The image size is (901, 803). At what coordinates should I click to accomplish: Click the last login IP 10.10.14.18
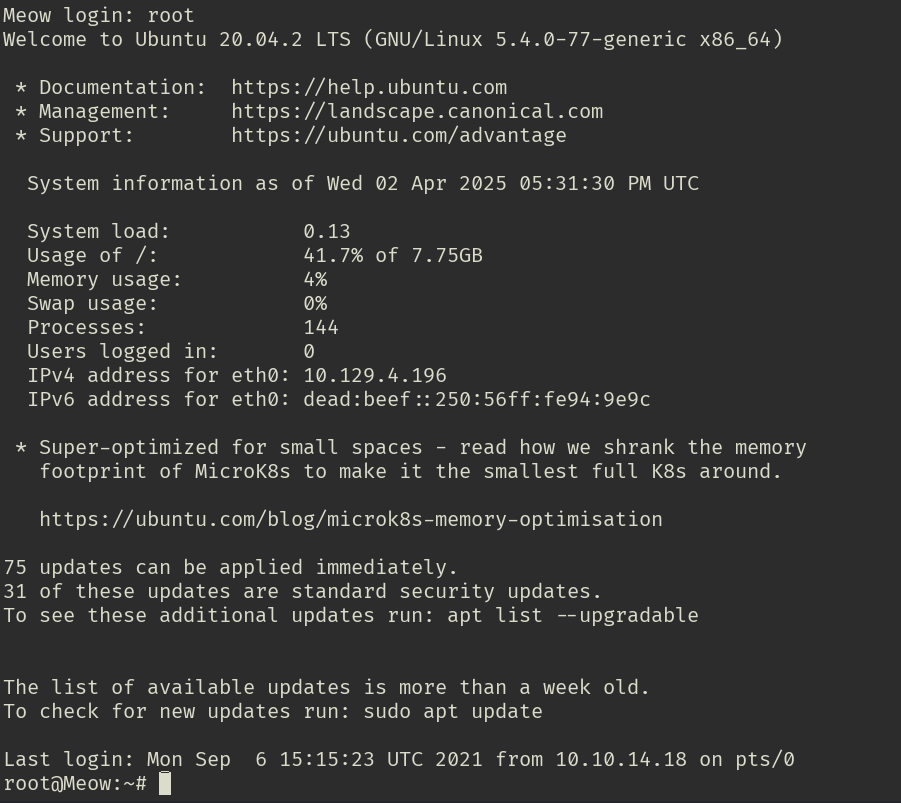tap(621, 760)
